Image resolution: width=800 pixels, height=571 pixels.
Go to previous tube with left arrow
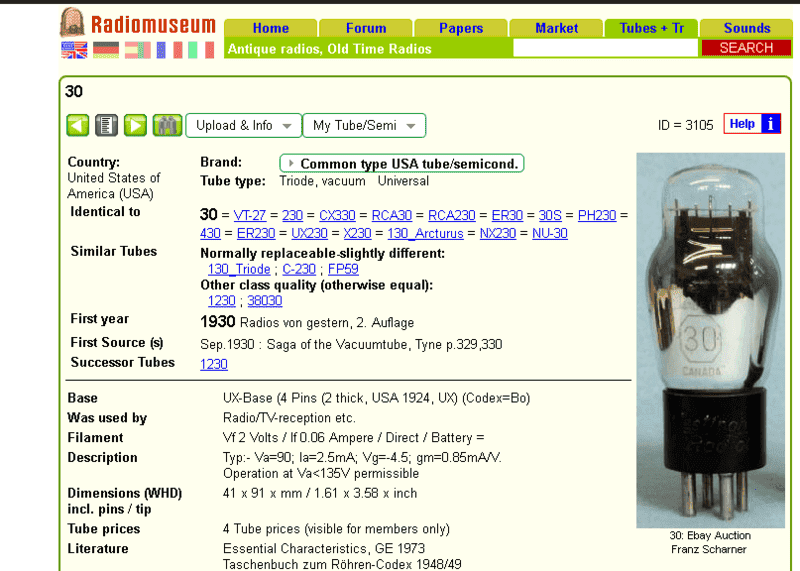78,126
